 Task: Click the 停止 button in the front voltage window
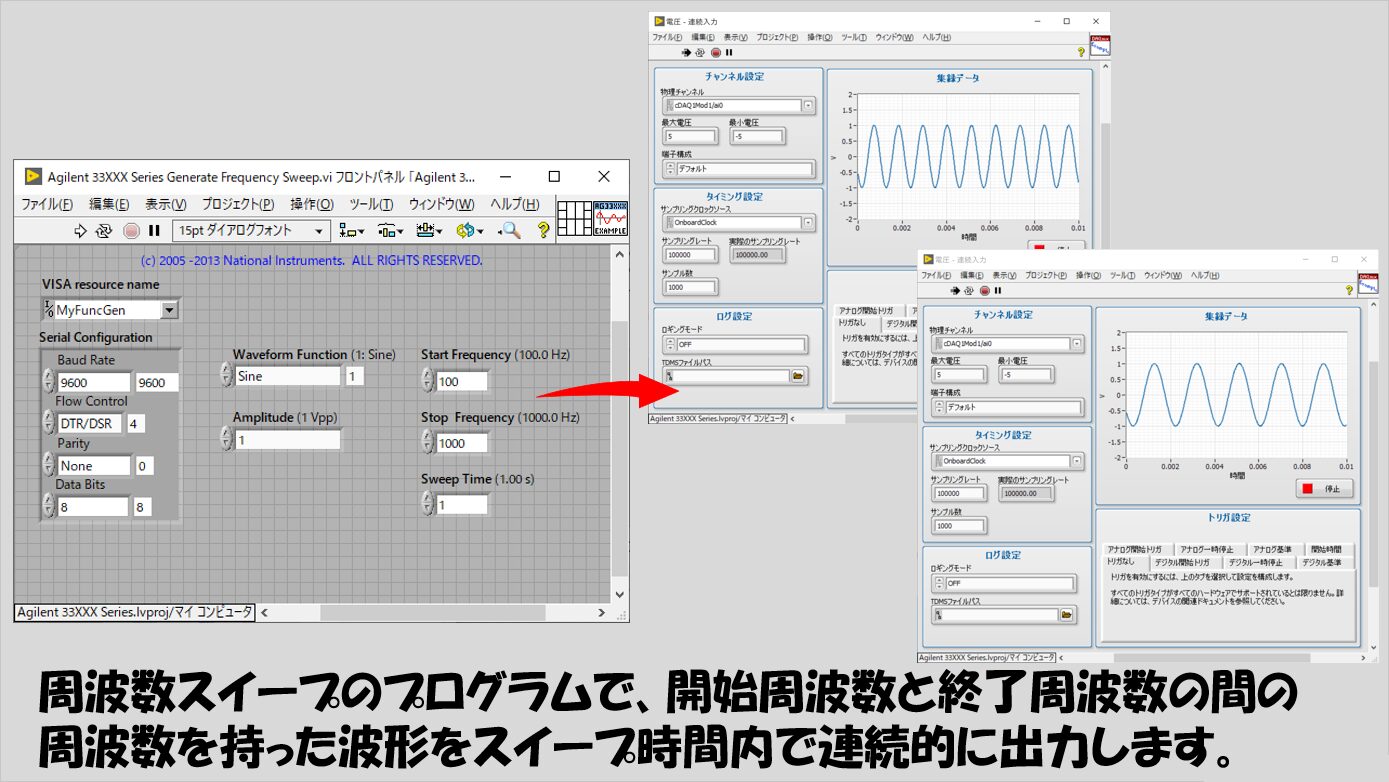click(1325, 489)
